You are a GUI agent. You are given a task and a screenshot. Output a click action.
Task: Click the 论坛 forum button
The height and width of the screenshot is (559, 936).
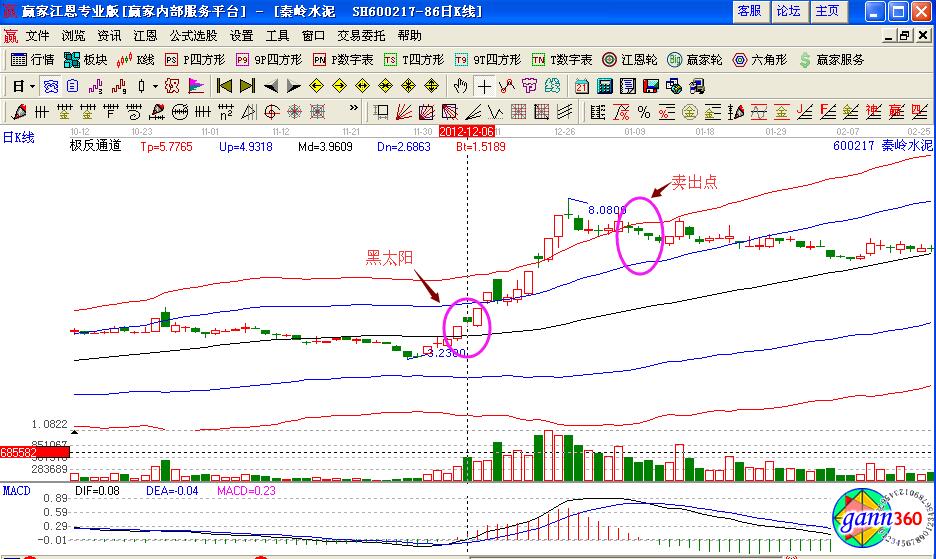[x=788, y=11]
